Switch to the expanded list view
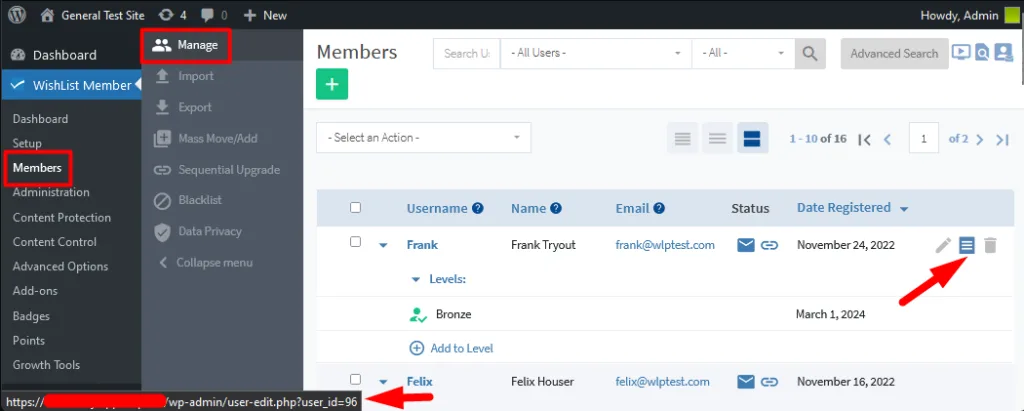This screenshot has width=1024, height=411. (x=752, y=139)
